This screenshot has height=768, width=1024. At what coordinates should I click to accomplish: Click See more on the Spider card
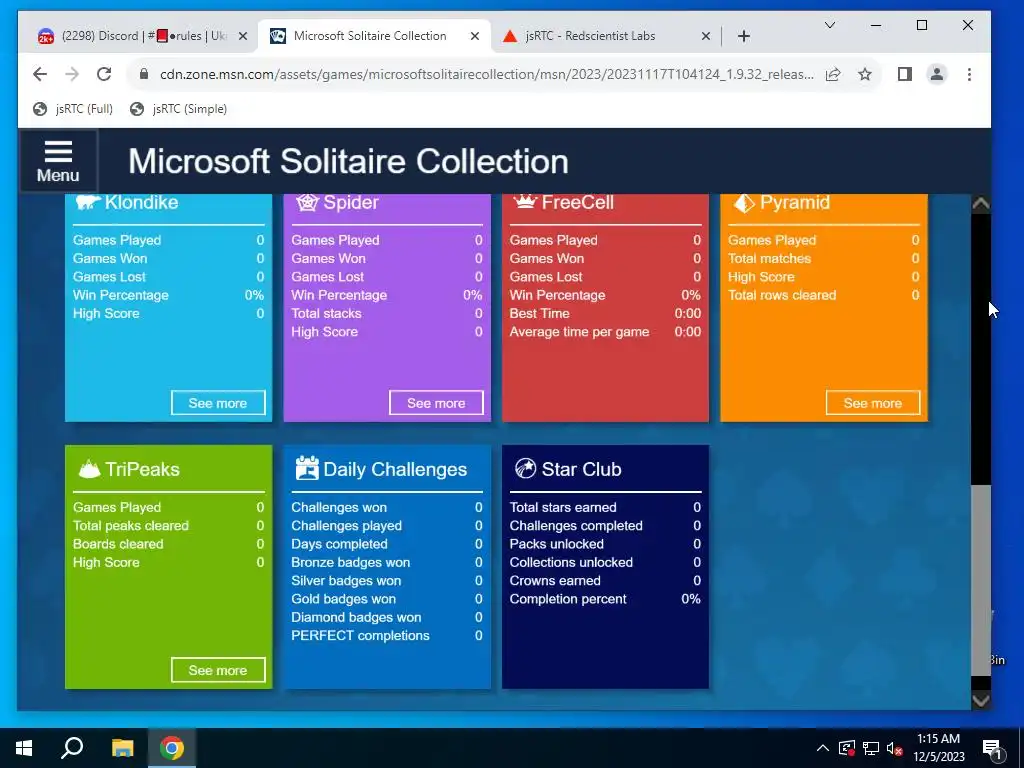pos(436,403)
